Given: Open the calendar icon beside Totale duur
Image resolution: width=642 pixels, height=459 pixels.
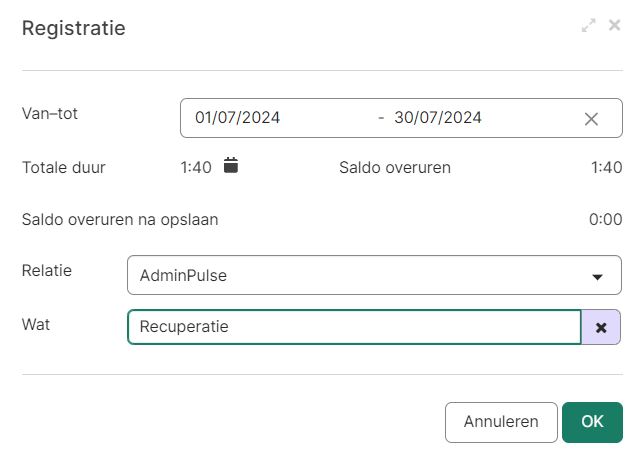Looking at the screenshot, I should point(231,165).
